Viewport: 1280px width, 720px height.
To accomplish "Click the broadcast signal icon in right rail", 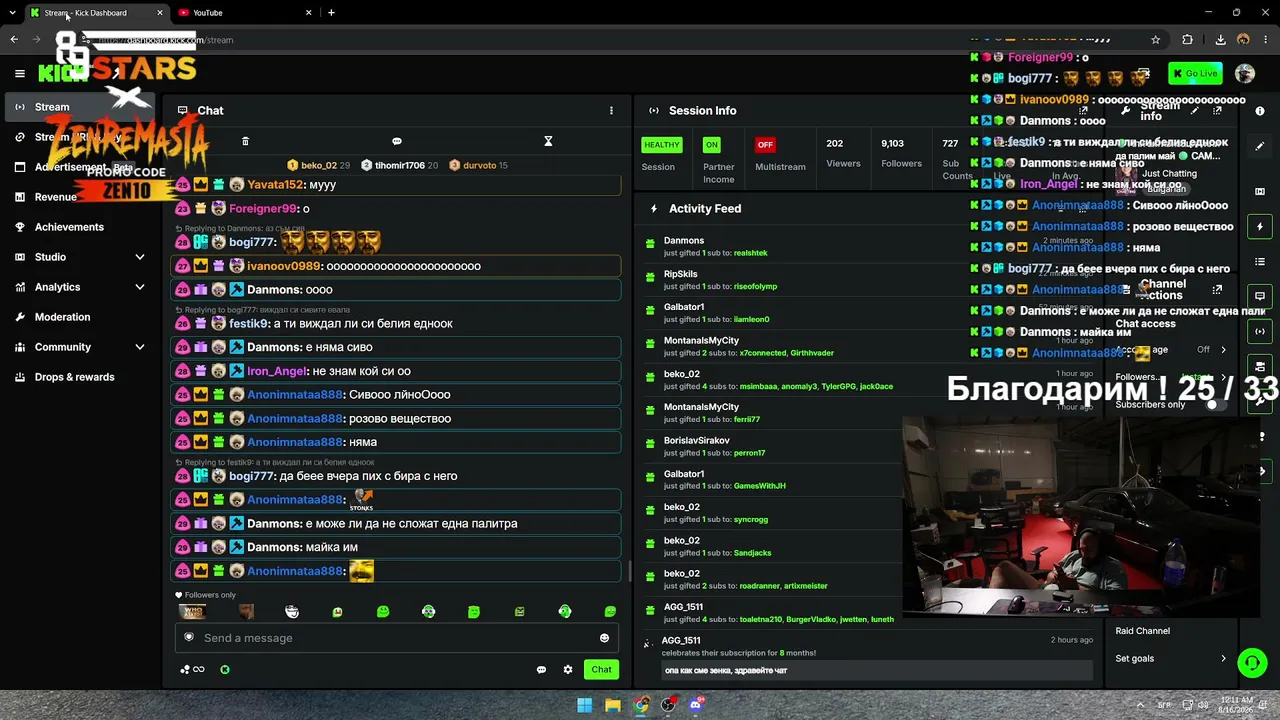I will (x=1260, y=331).
